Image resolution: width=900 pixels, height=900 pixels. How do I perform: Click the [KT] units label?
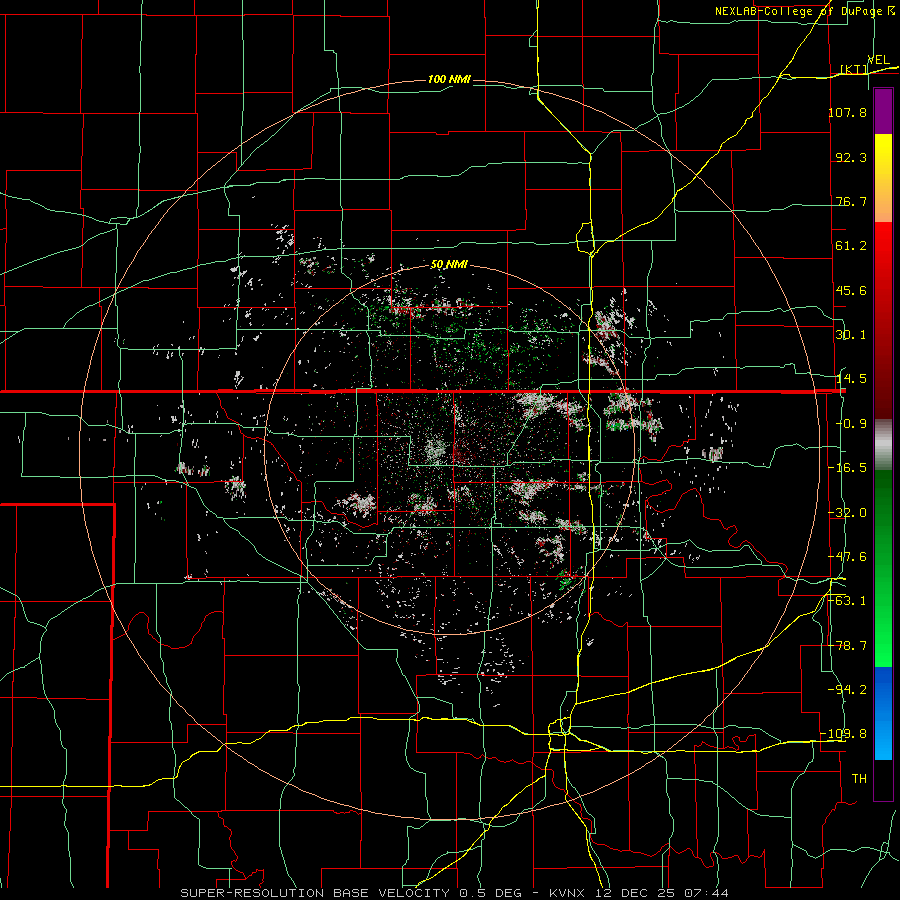click(x=854, y=69)
